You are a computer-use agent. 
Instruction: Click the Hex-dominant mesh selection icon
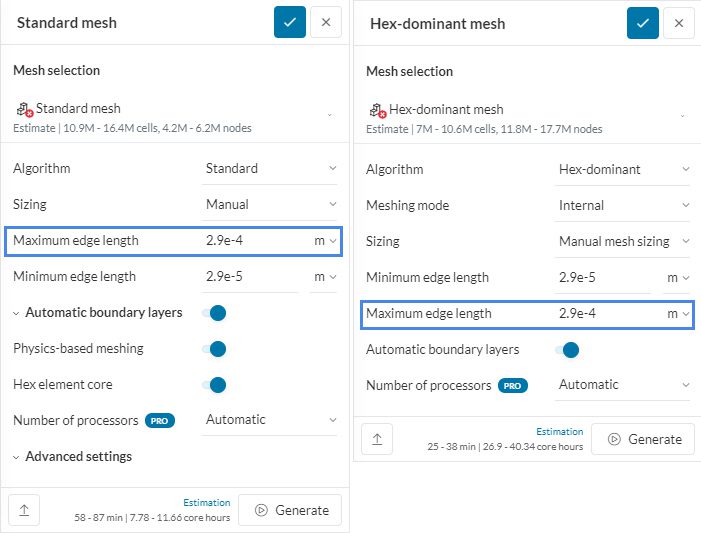pos(376,110)
